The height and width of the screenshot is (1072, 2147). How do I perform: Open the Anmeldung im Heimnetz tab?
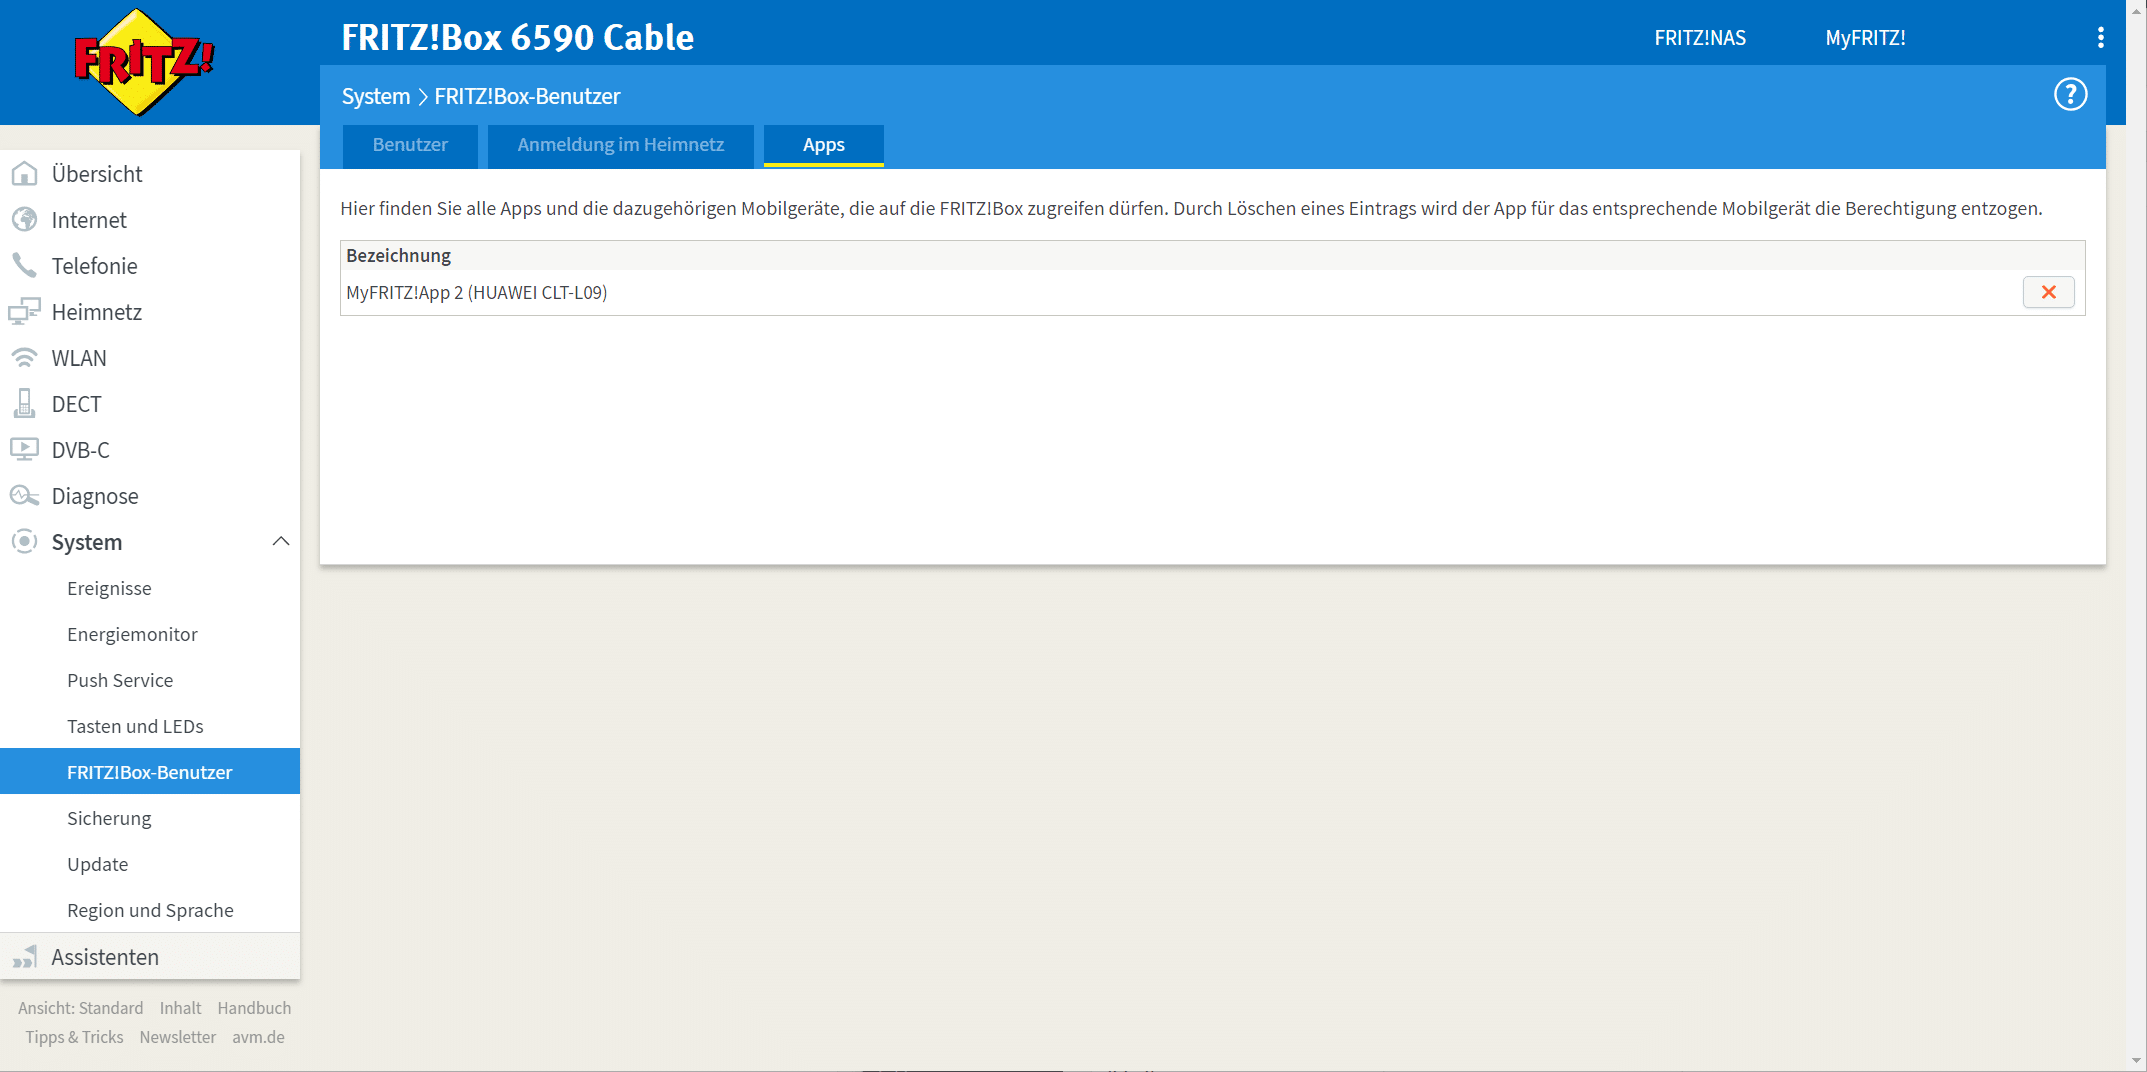(x=620, y=145)
